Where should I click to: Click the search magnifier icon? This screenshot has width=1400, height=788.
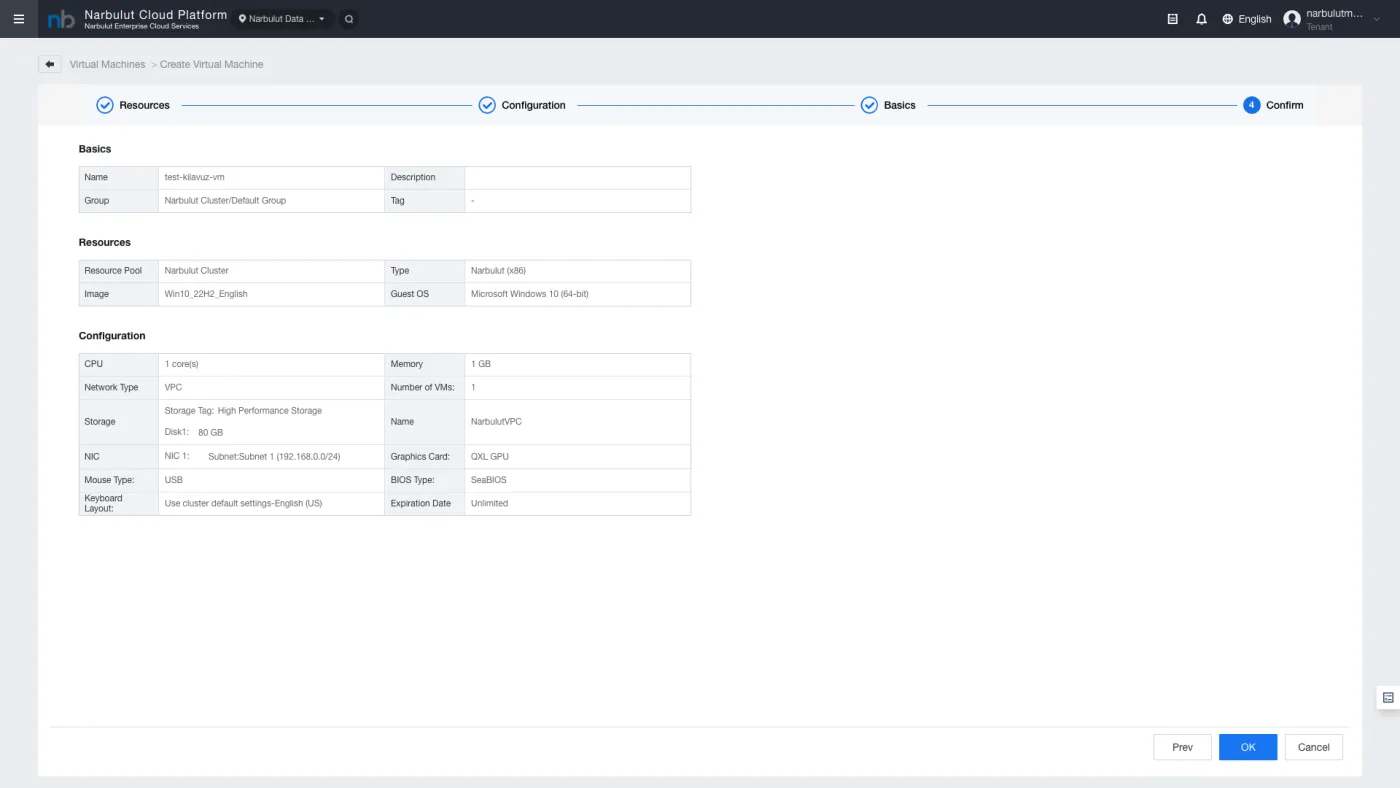[349, 19]
